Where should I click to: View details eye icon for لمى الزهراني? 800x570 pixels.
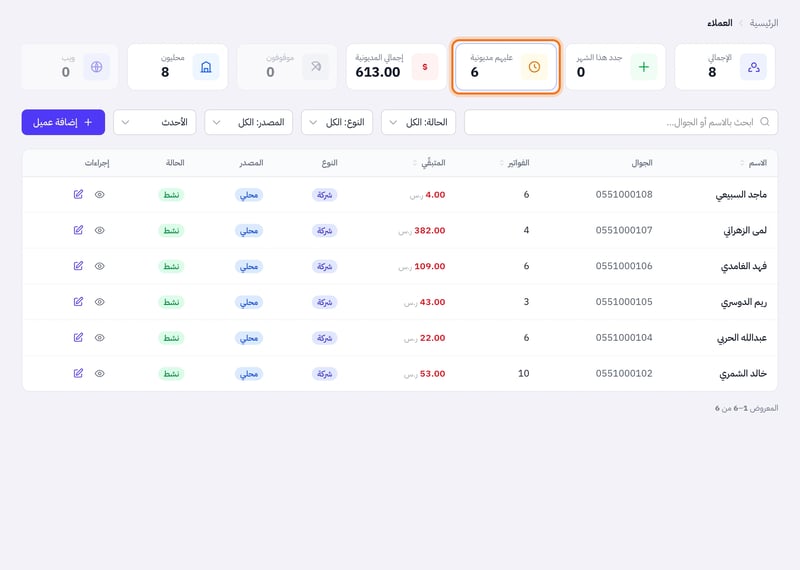point(99,230)
